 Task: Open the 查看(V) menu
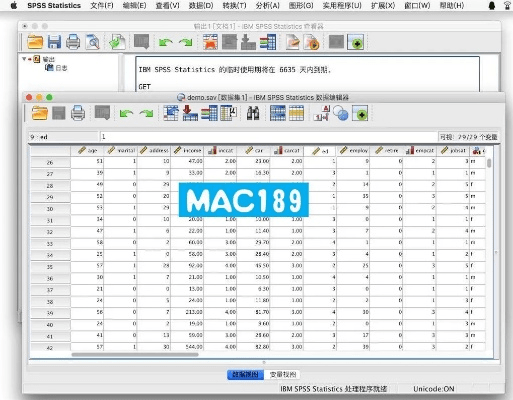[167, 5]
